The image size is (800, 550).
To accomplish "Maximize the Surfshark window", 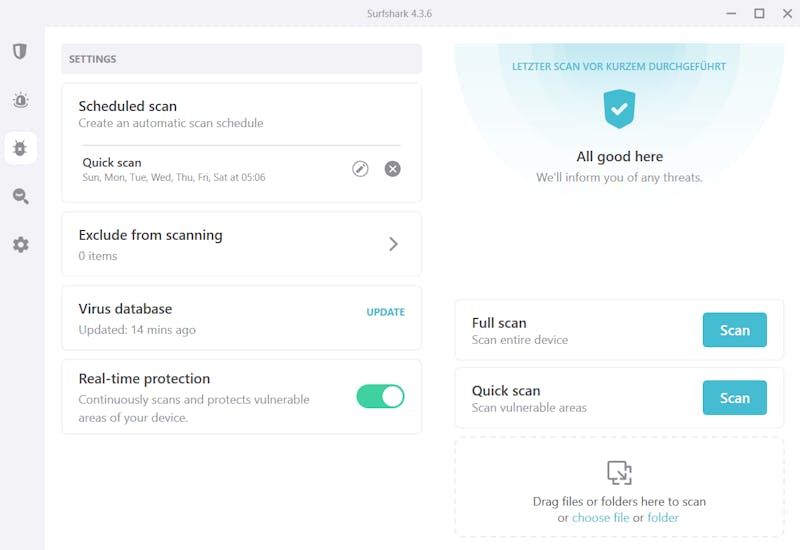I will [759, 14].
